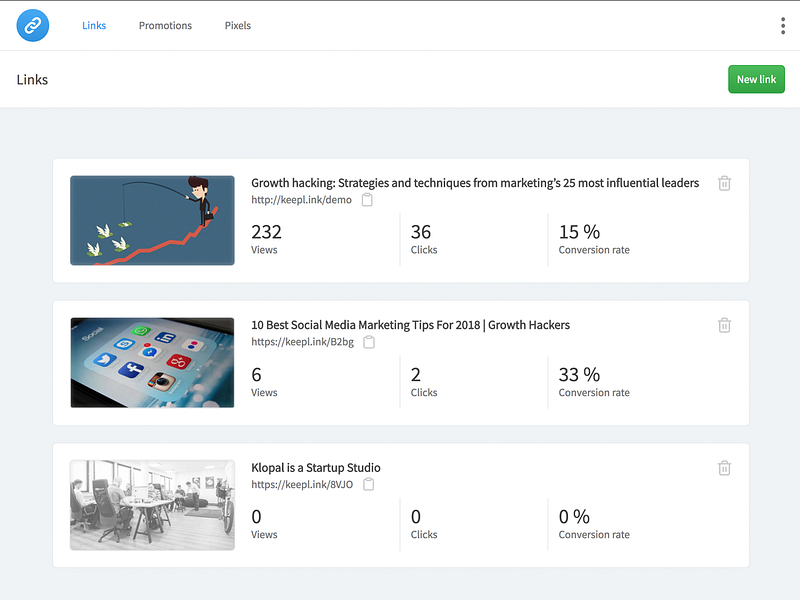
Task: Switch to the Links tab
Action: pyautogui.click(x=94, y=26)
